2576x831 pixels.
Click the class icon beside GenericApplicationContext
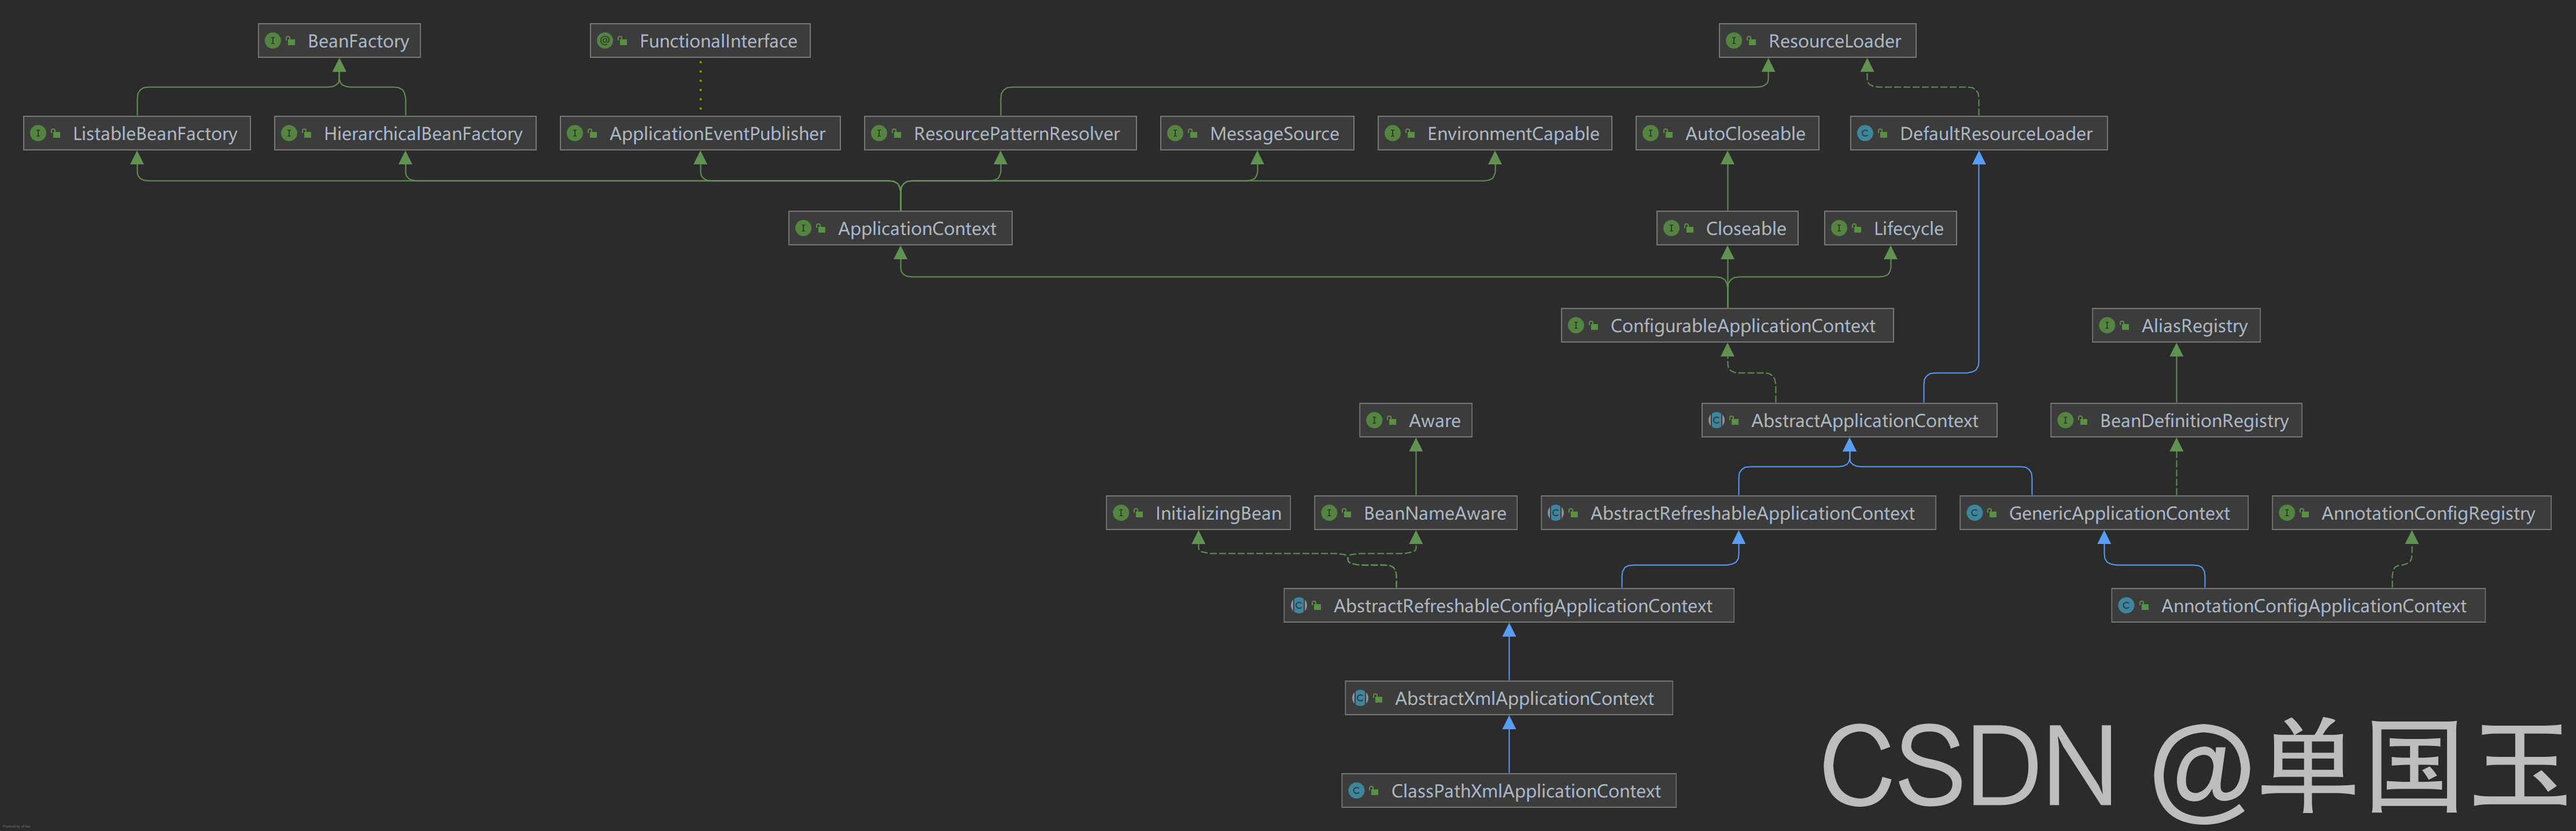pos(1974,513)
